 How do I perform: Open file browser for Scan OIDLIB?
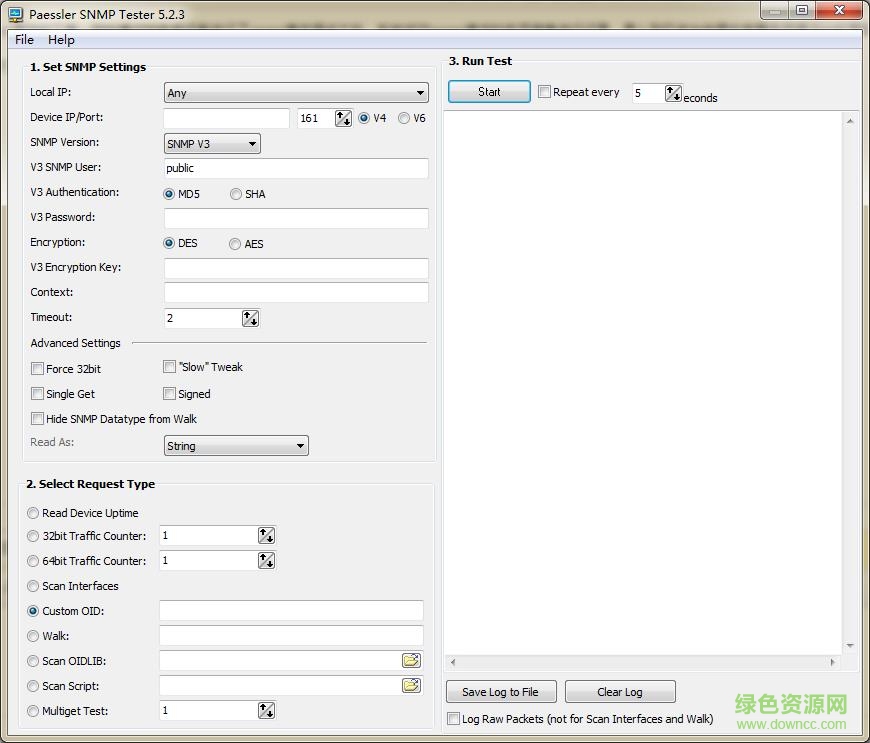point(412,660)
